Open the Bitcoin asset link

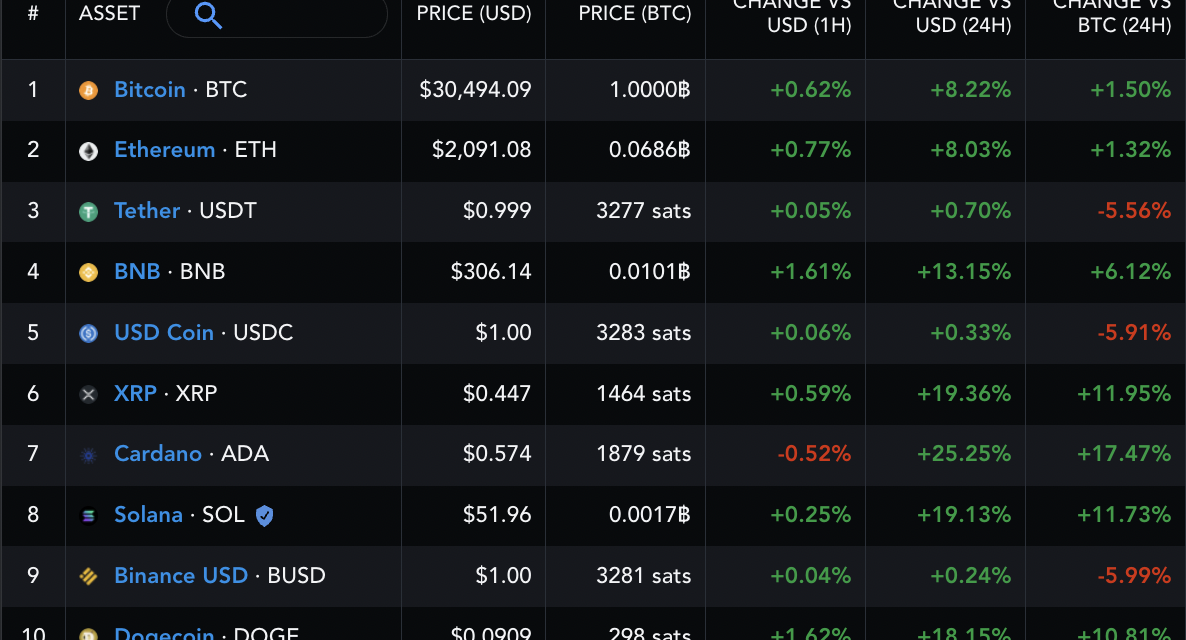[x=150, y=89]
